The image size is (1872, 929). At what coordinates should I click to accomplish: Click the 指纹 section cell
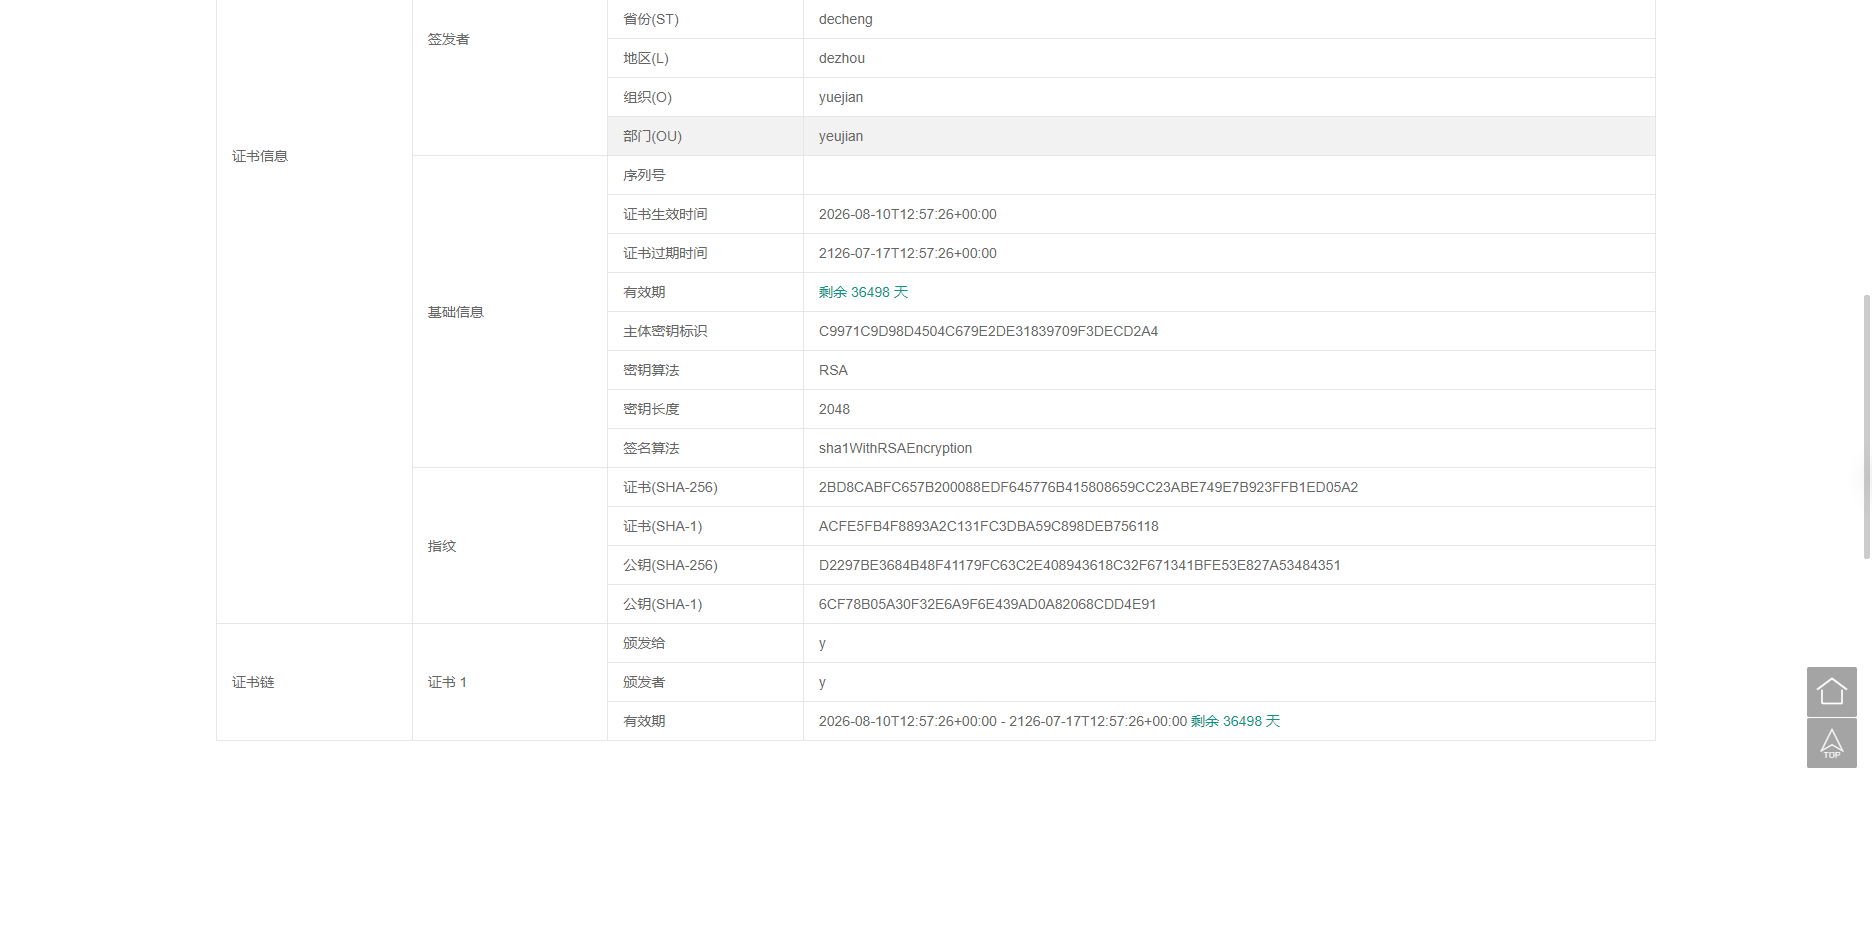[510, 546]
